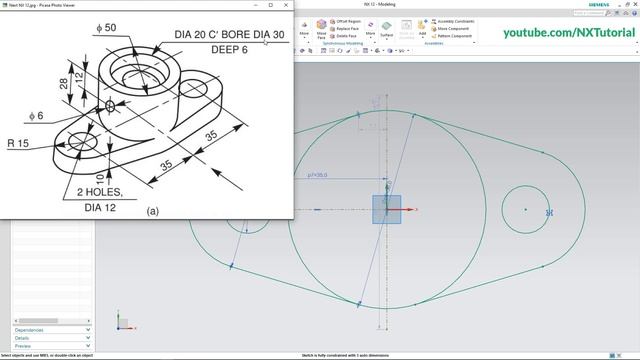Click the 'Select objects and use MB3' cue line
Screen dimensions: 640x360
click(x=47, y=356)
